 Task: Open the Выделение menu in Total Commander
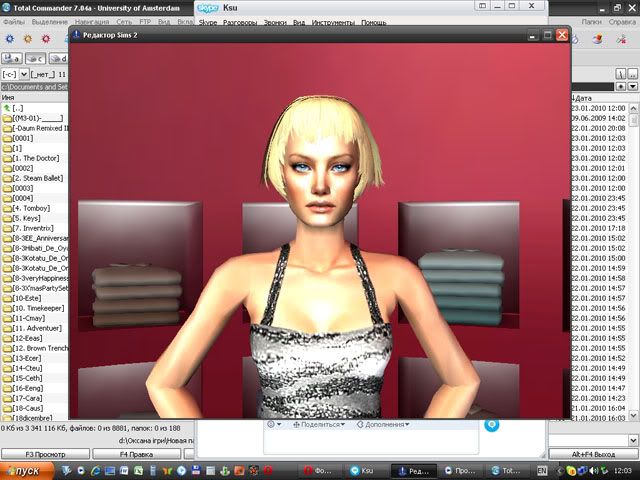50,22
